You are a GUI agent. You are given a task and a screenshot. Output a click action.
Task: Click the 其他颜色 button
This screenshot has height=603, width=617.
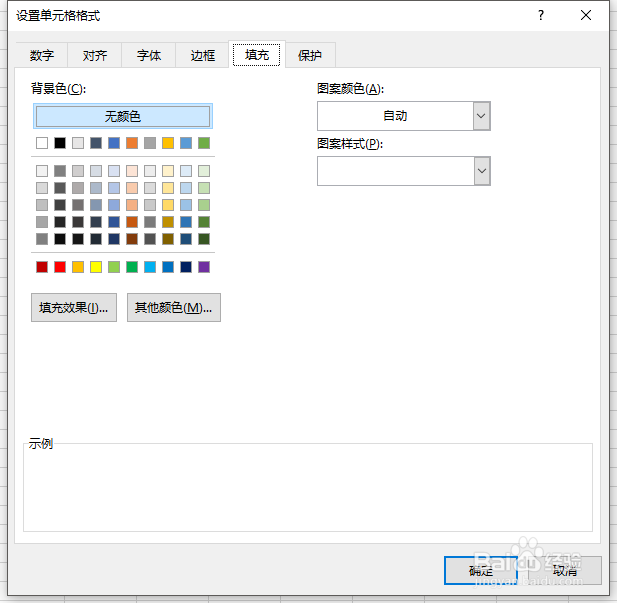coord(174,308)
